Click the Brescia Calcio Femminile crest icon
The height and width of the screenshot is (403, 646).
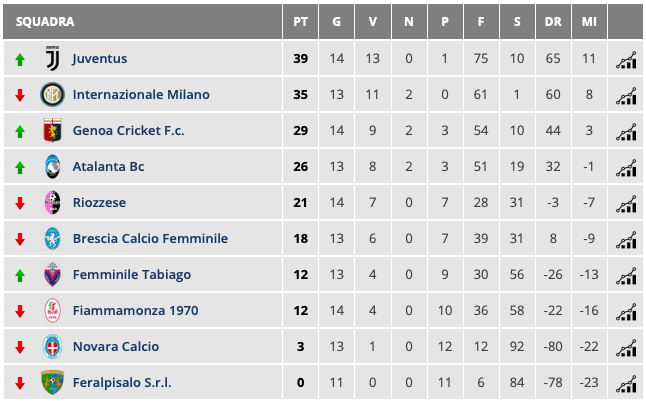(52, 239)
